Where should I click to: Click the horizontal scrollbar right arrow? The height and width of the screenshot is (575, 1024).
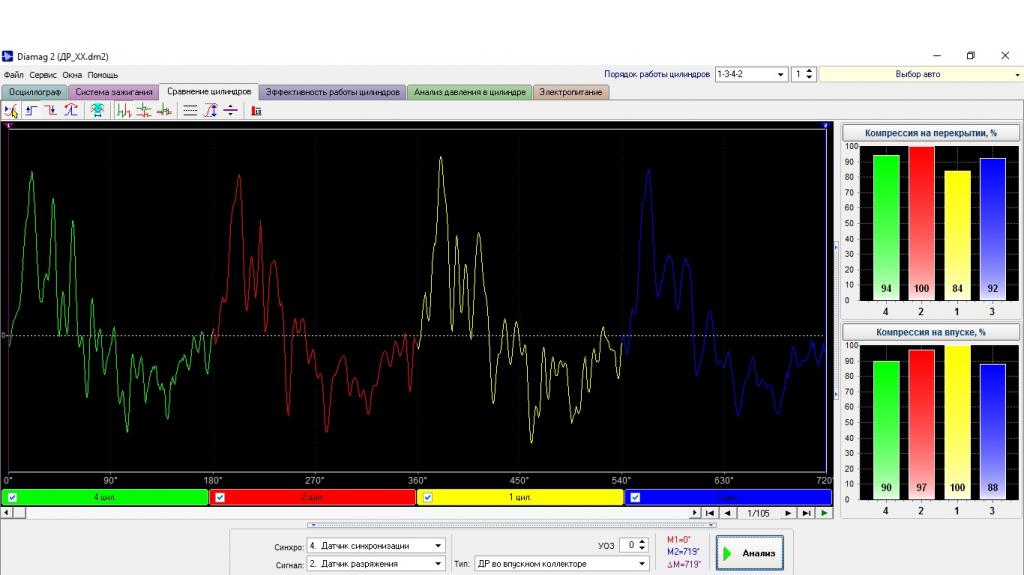point(694,513)
